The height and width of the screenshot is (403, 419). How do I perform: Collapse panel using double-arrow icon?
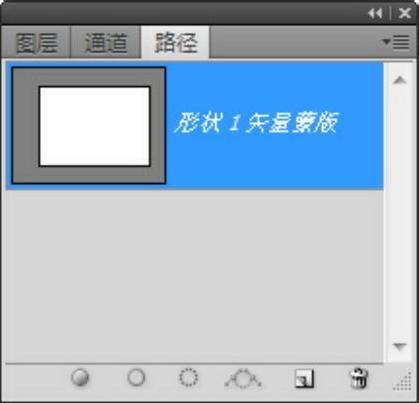[x=375, y=13]
